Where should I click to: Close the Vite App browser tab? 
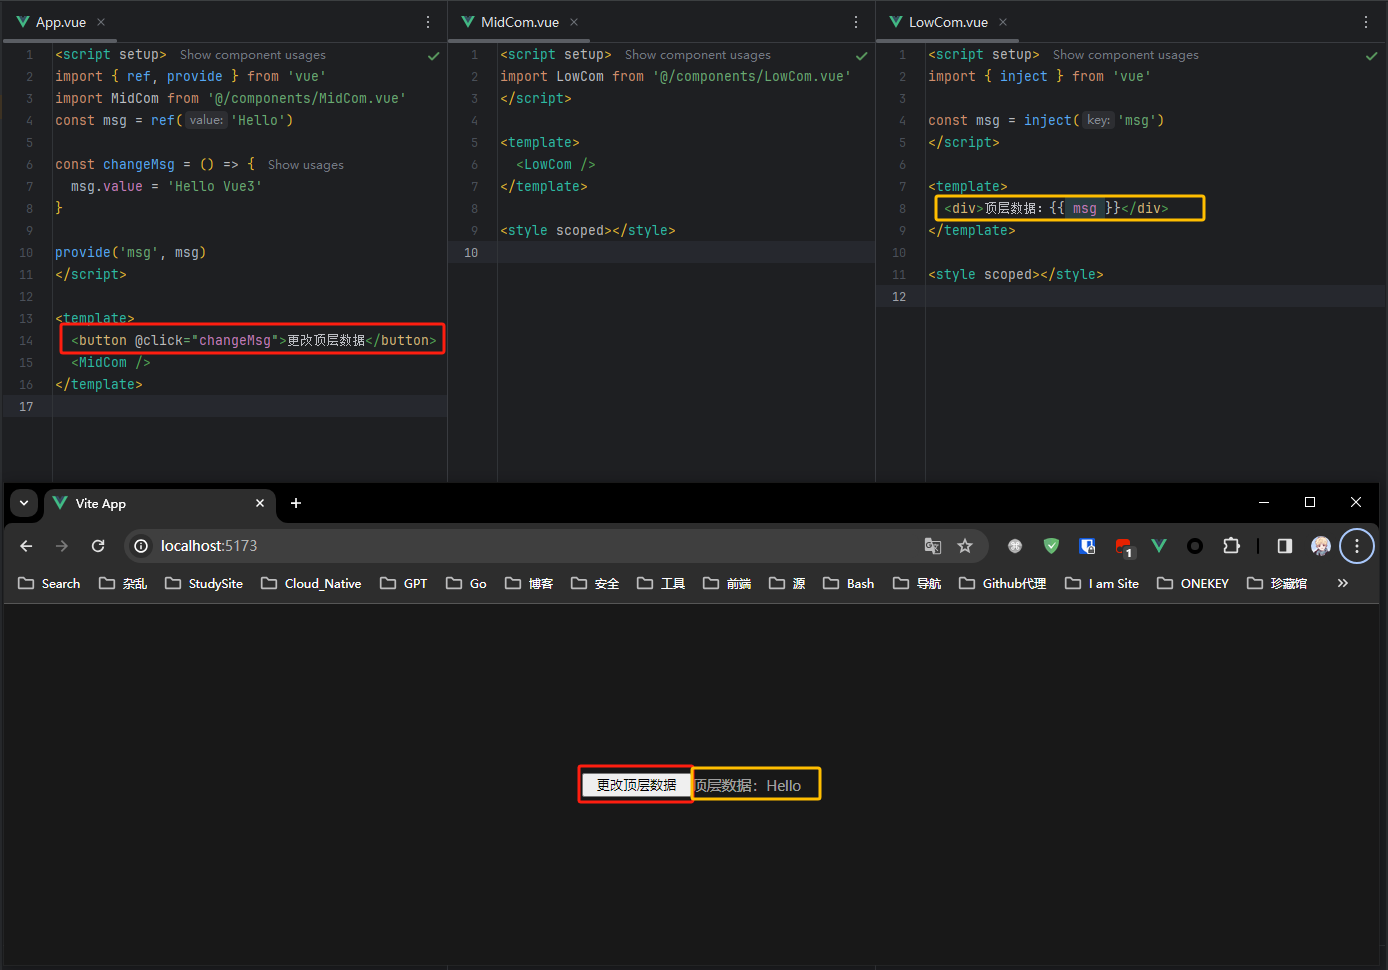pyautogui.click(x=260, y=503)
